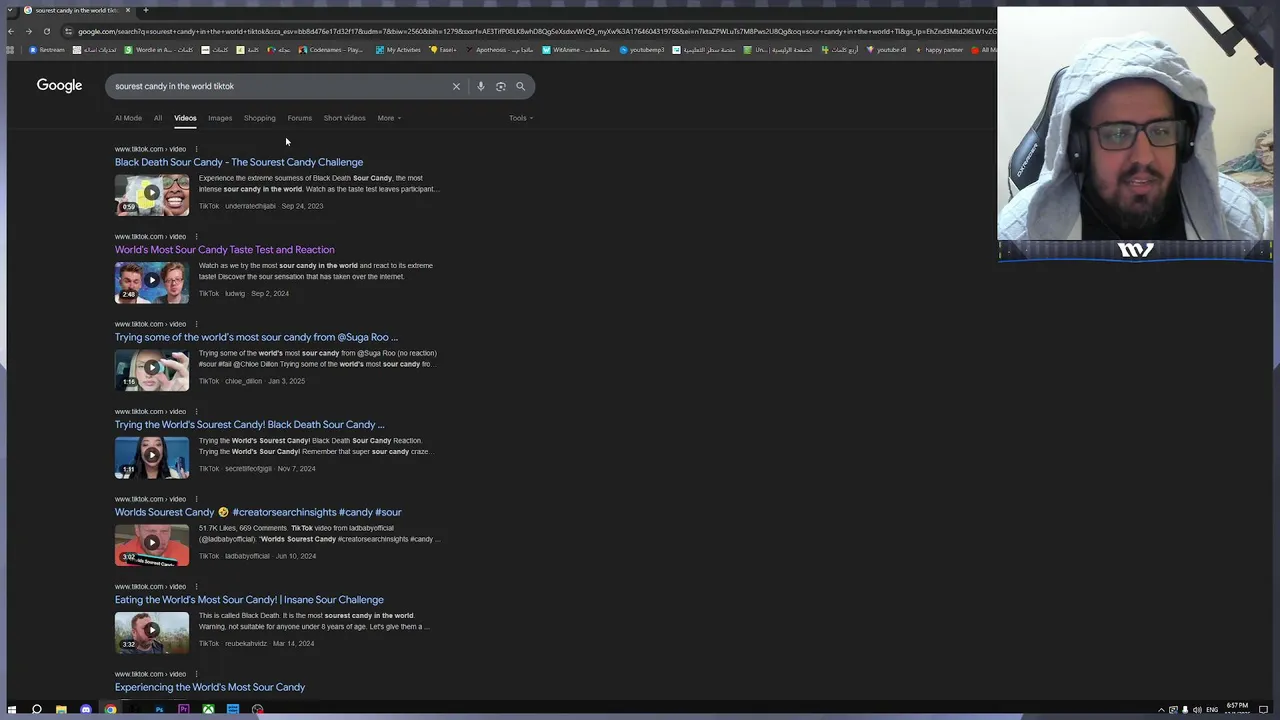The image size is (1280, 720).
Task: Open a new browser tab with the plus icon
Action: tap(145, 10)
